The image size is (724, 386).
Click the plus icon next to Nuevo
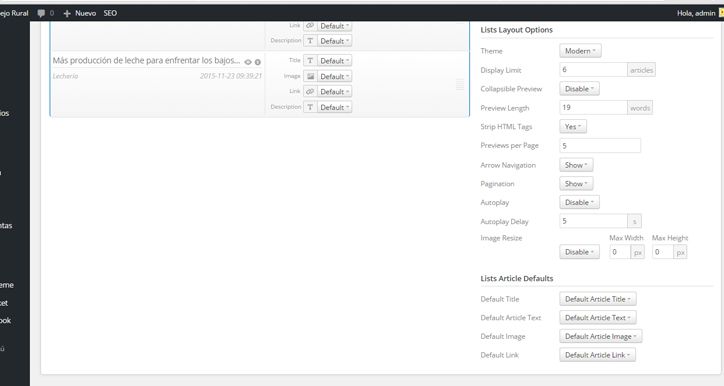67,13
